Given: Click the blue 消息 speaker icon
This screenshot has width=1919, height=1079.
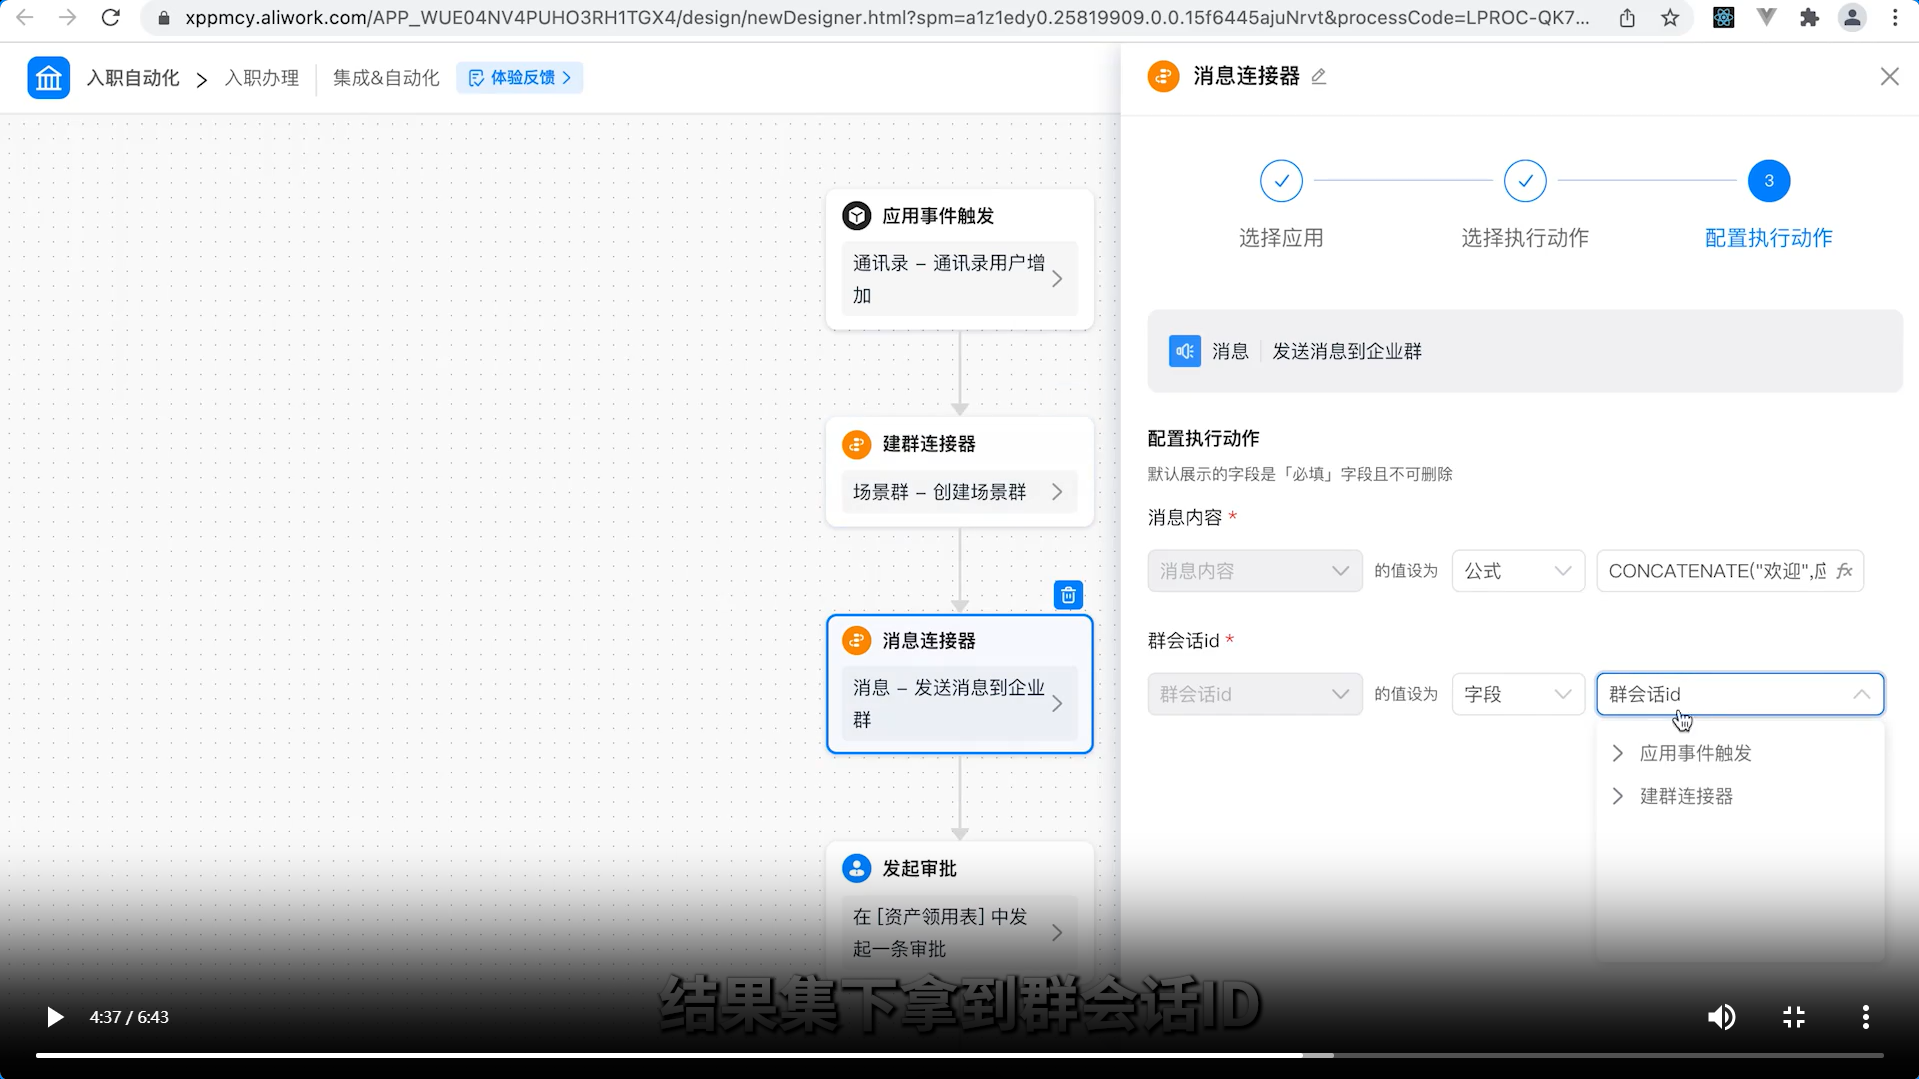Looking at the screenshot, I should 1184,351.
